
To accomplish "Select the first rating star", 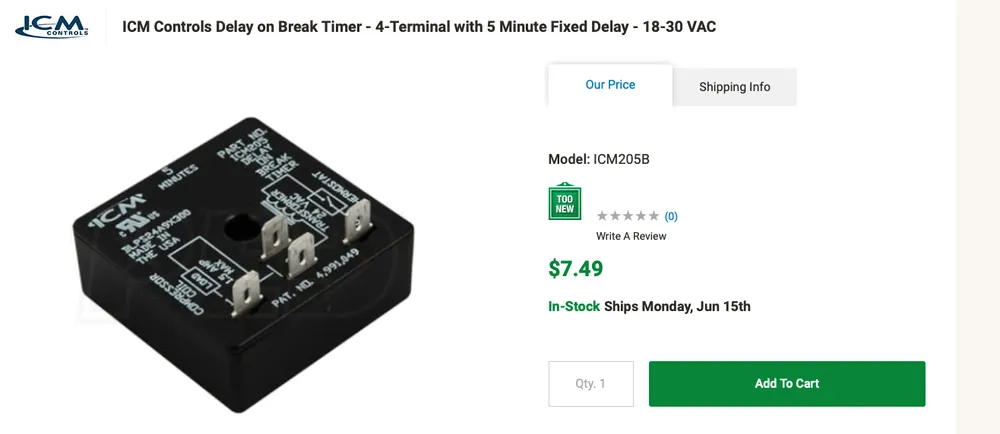I will pos(602,216).
